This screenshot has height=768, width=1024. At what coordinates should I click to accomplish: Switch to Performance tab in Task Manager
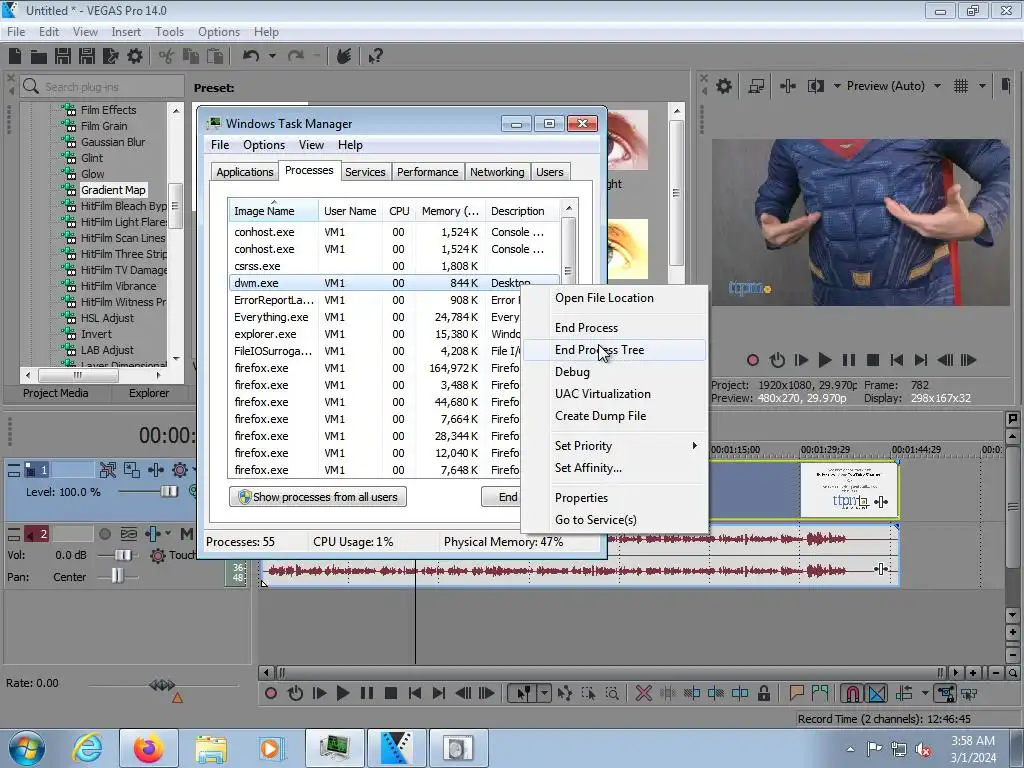(x=428, y=172)
